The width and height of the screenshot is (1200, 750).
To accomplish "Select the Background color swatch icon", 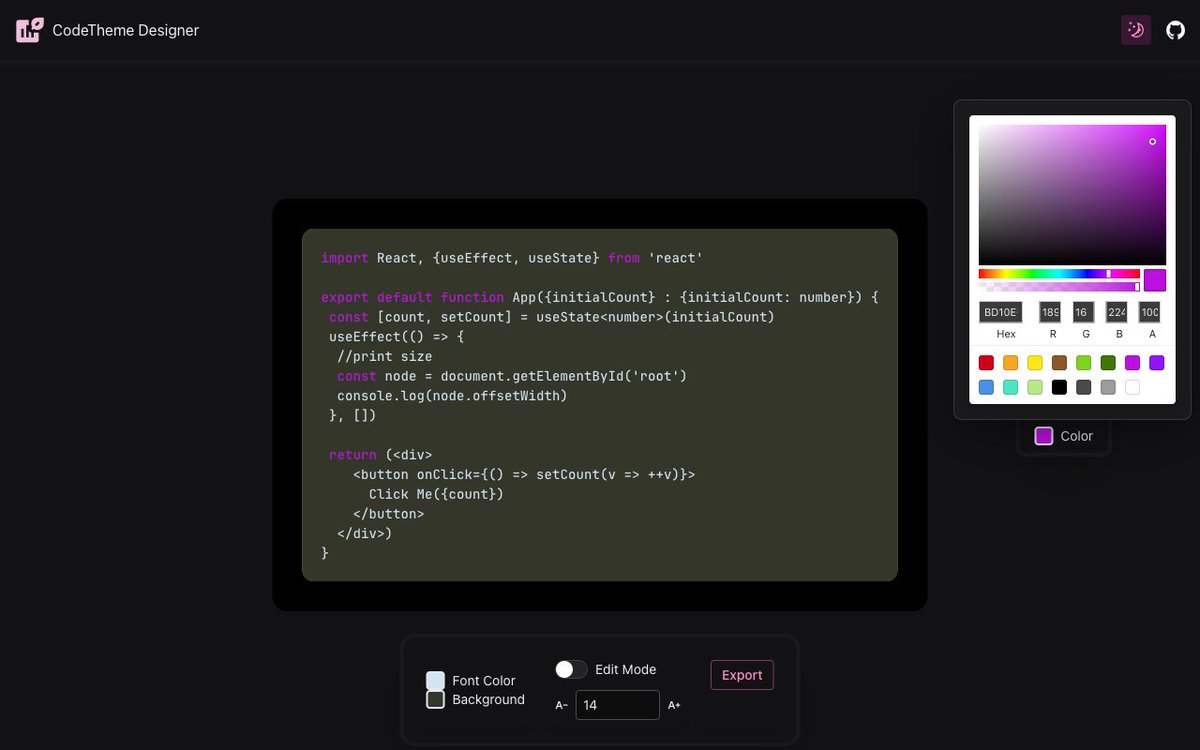I will pyautogui.click(x=435, y=700).
